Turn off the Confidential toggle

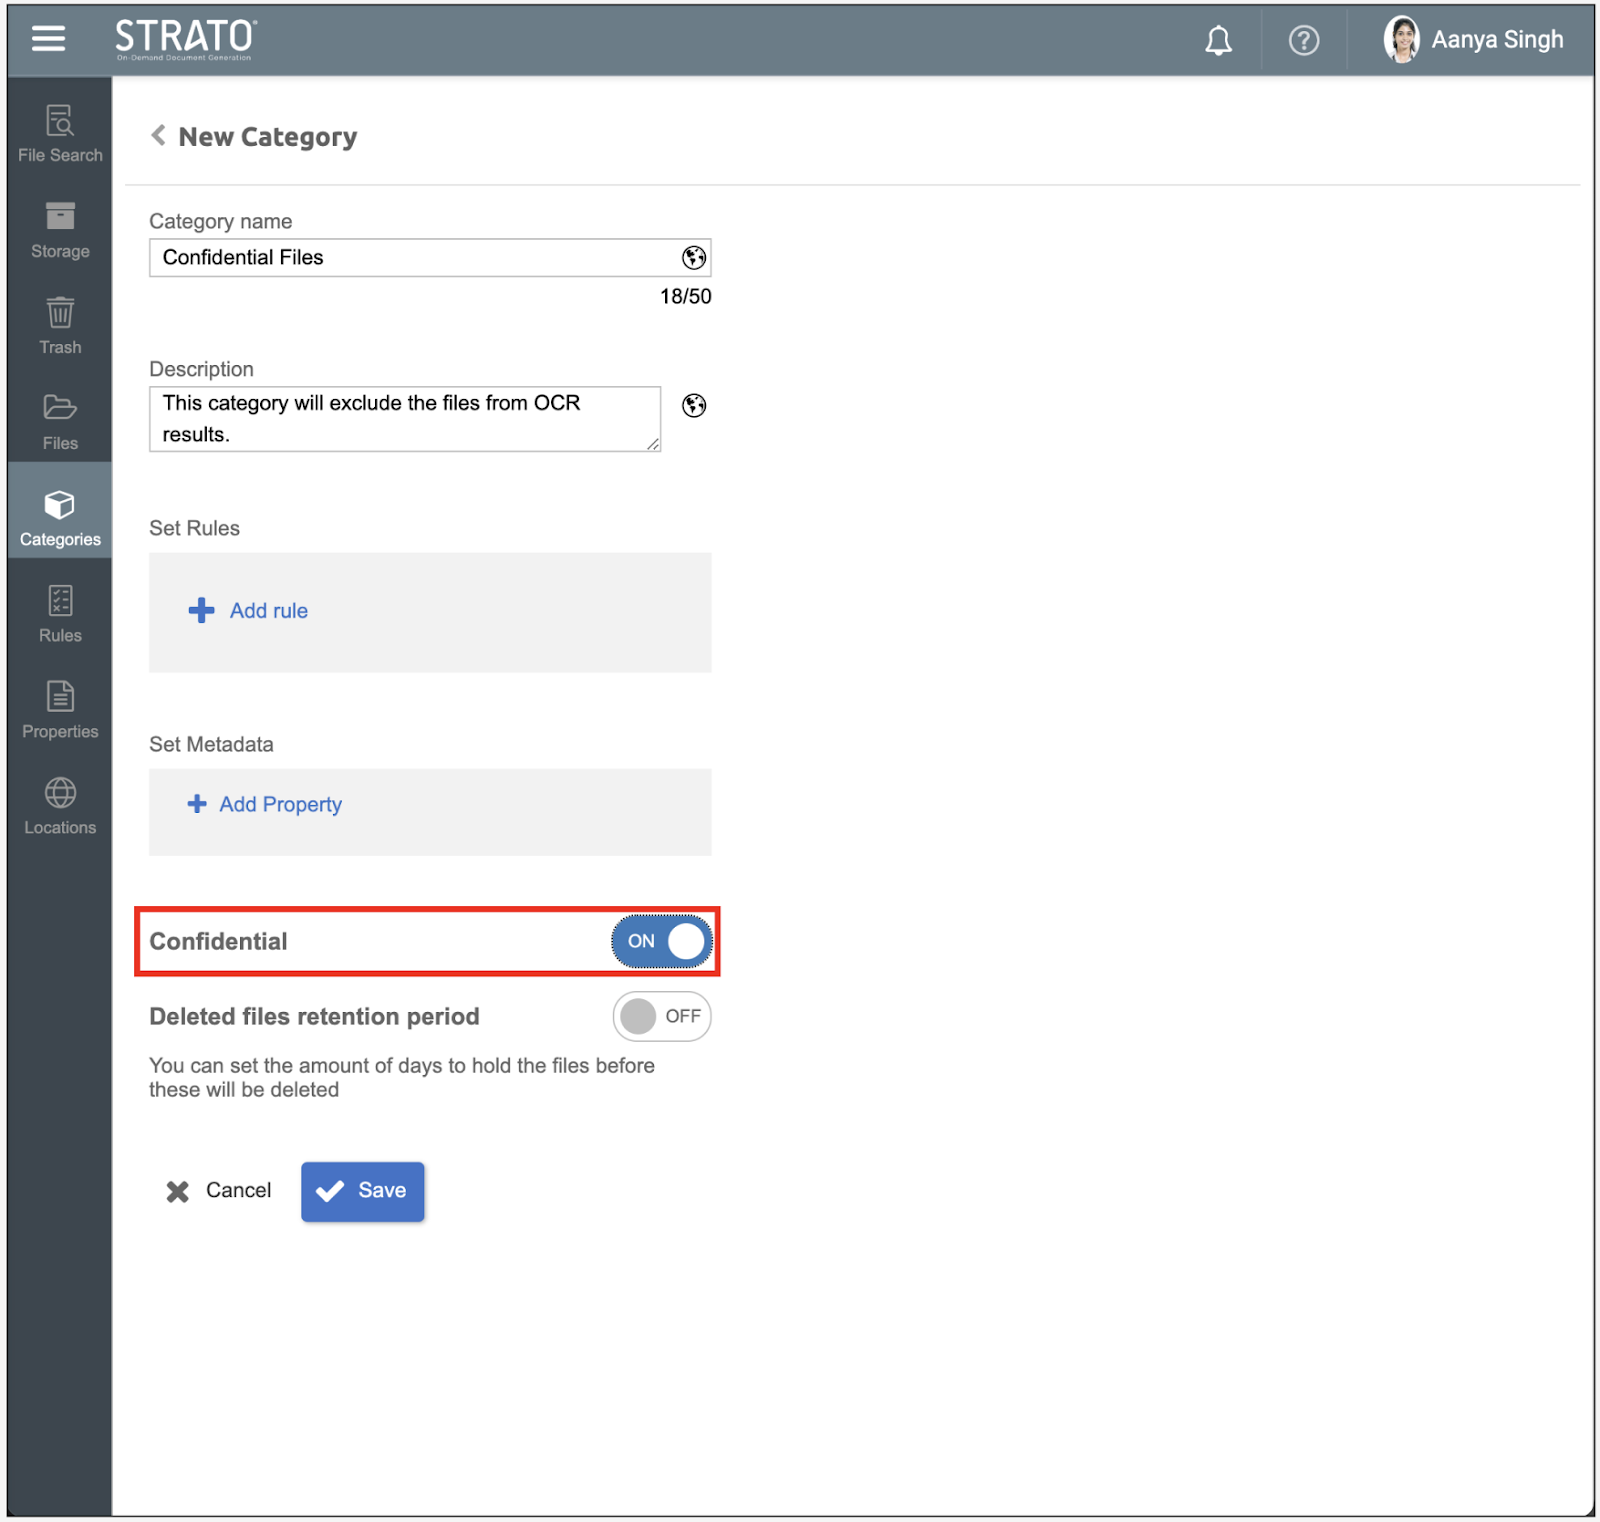coord(661,941)
